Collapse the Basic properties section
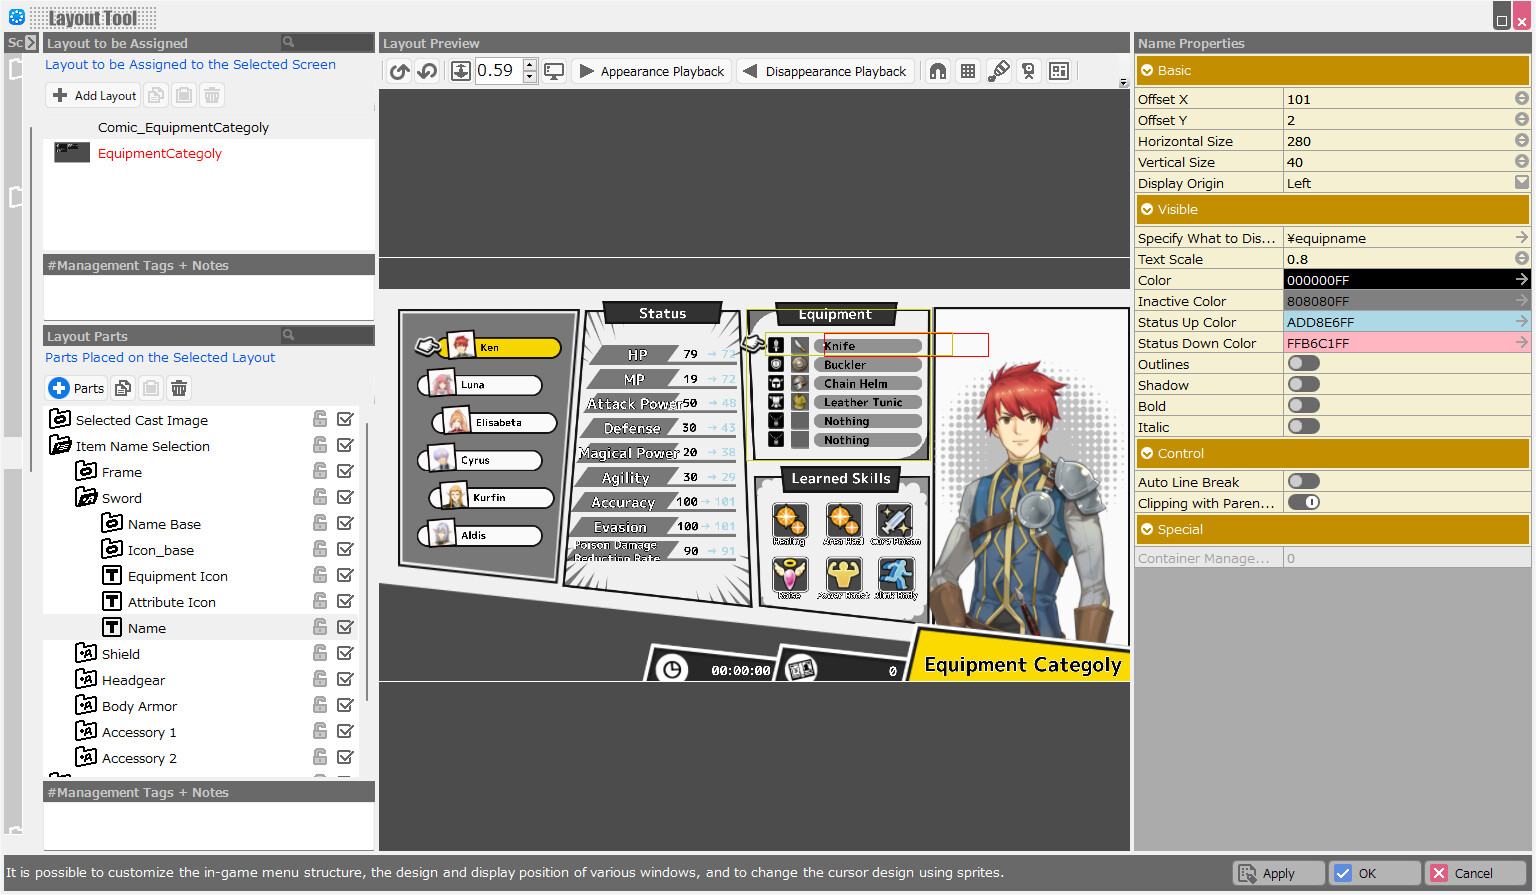The width and height of the screenshot is (1536, 895). point(1146,72)
